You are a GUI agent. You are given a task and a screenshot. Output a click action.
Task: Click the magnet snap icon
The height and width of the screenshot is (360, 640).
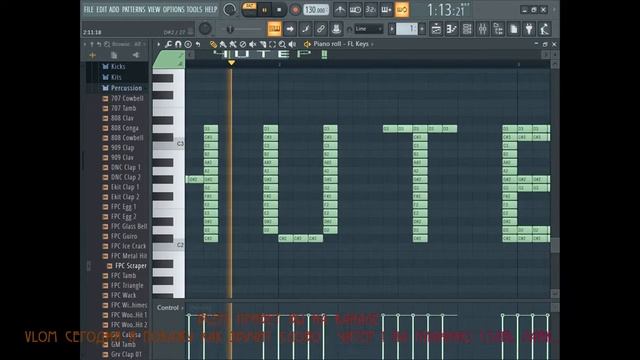(x=178, y=44)
